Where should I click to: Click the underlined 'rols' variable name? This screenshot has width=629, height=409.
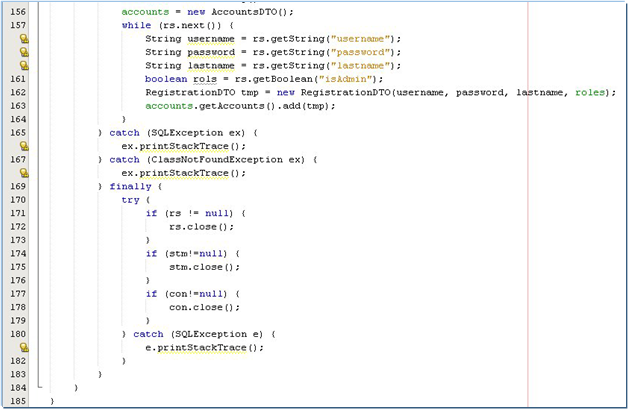pyautogui.click(x=205, y=79)
